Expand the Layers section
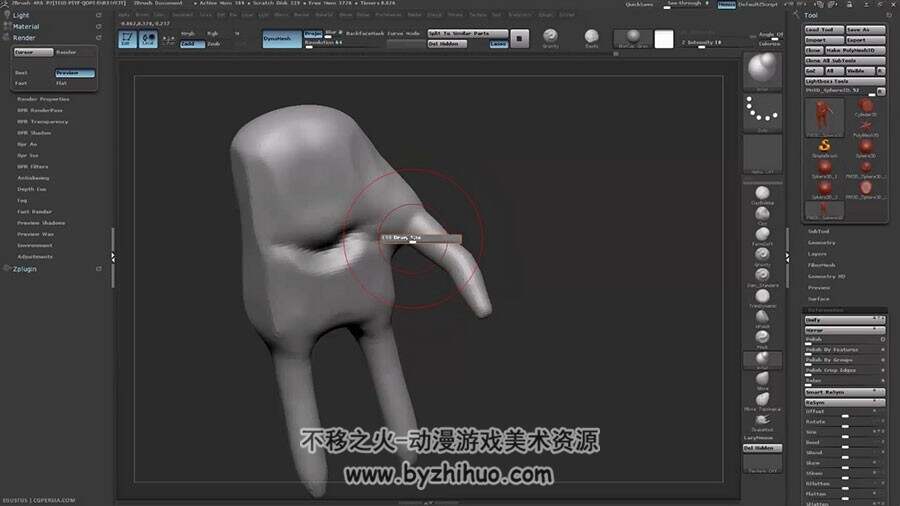The width and height of the screenshot is (900, 506). 817,254
